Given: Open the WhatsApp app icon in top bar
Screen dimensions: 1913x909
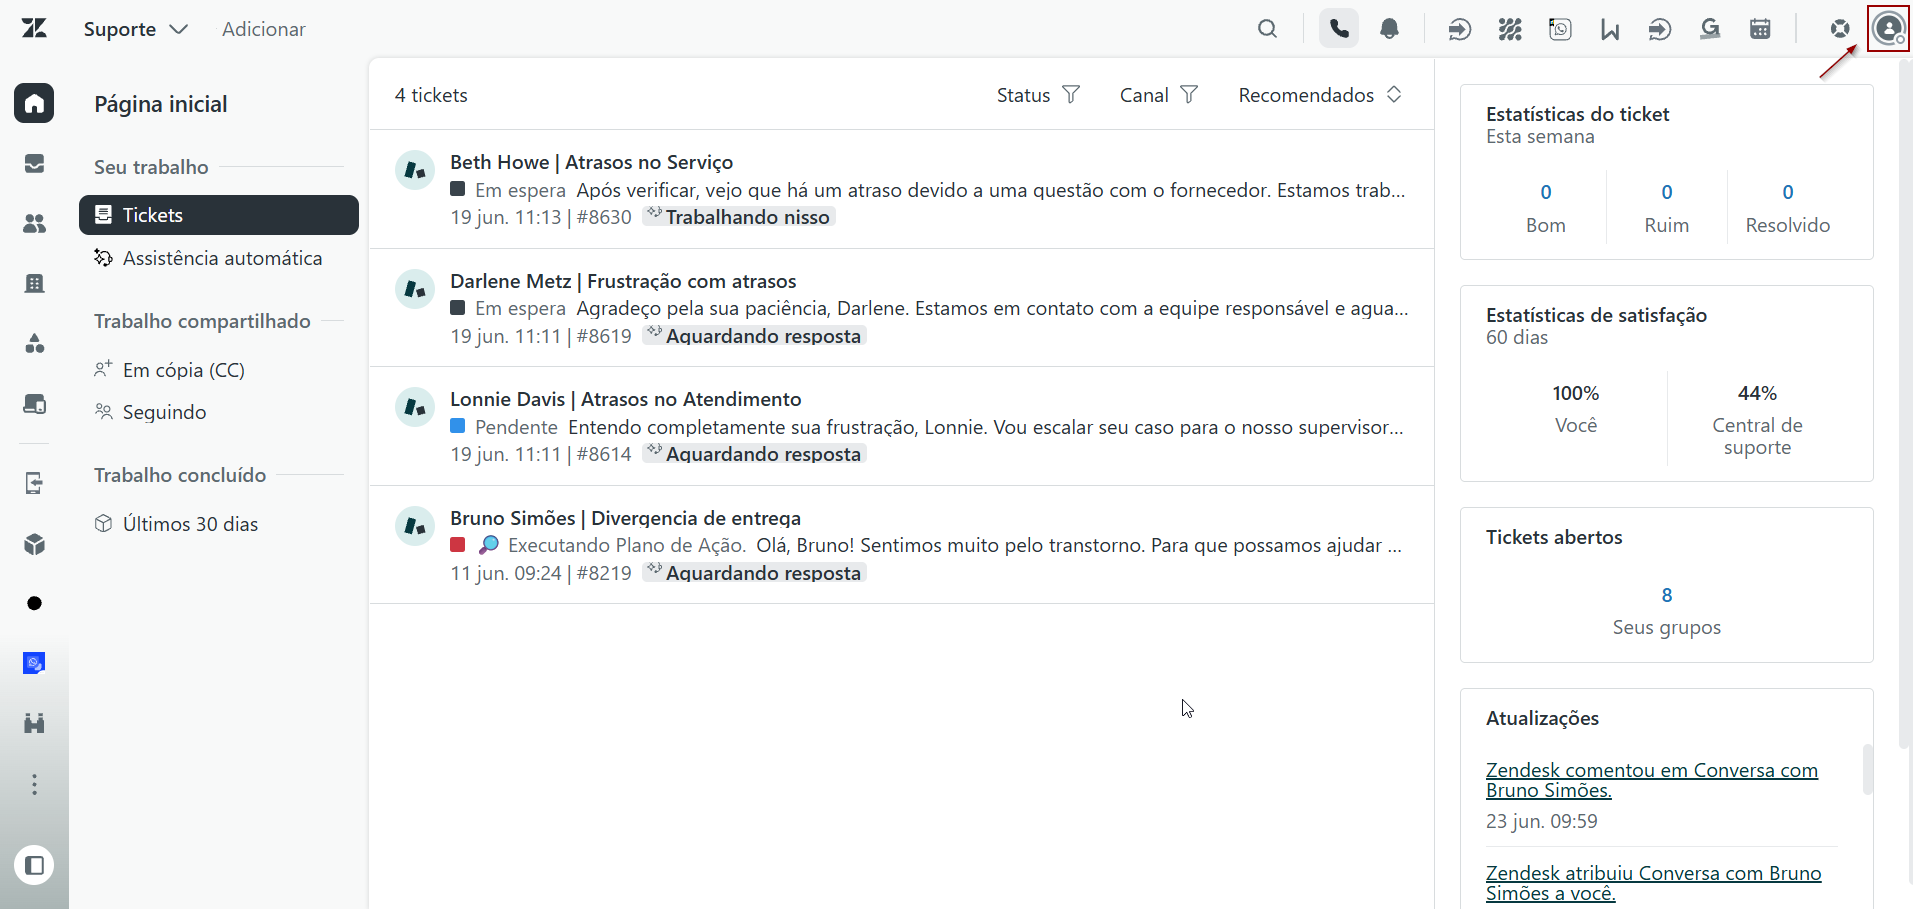Looking at the screenshot, I should [x=1560, y=29].
